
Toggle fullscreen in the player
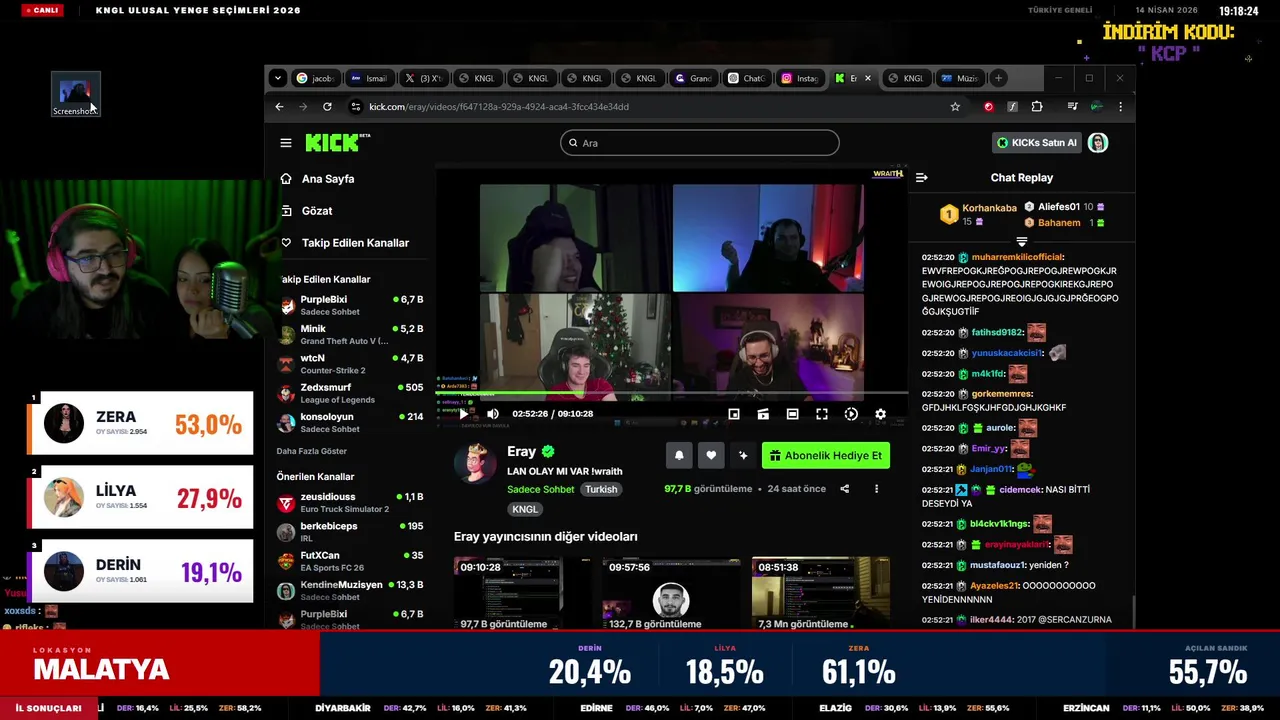822,414
